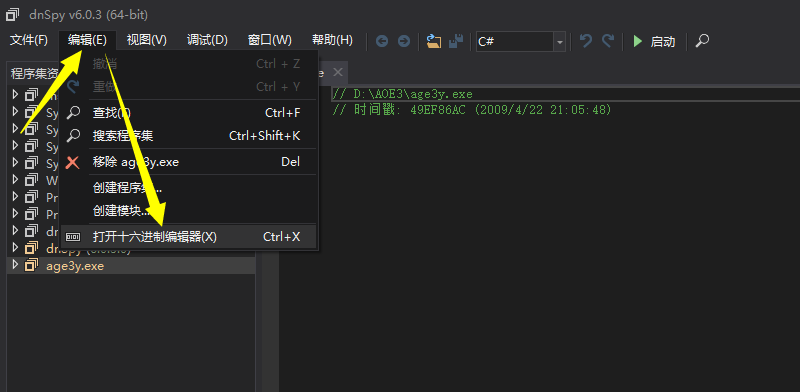Click the open file folder icon
800x392 pixels.
[434, 41]
